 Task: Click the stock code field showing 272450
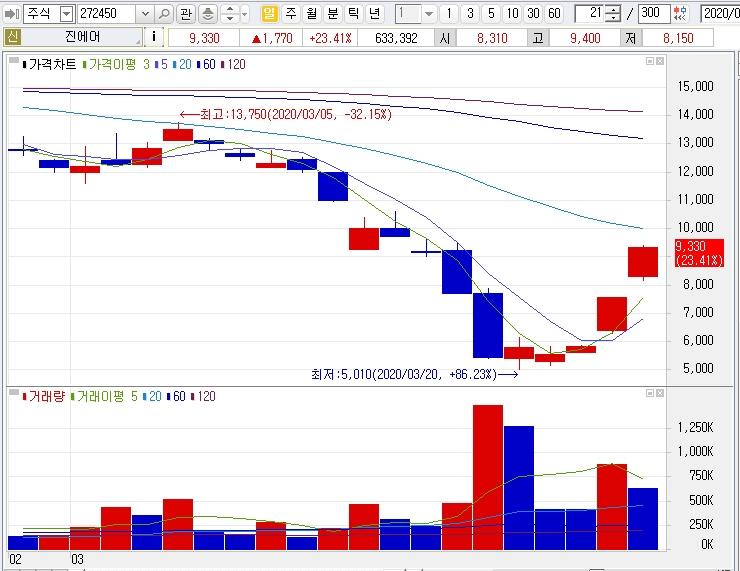pos(107,14)
